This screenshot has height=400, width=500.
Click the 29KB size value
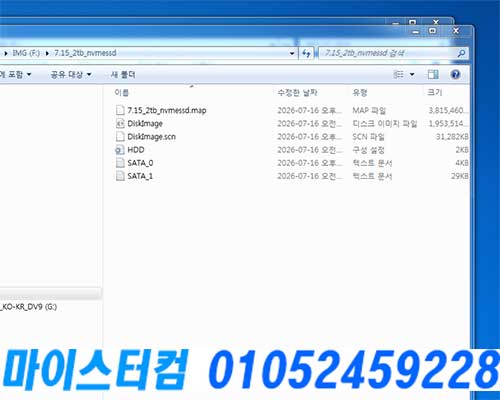tap(460, 176)
